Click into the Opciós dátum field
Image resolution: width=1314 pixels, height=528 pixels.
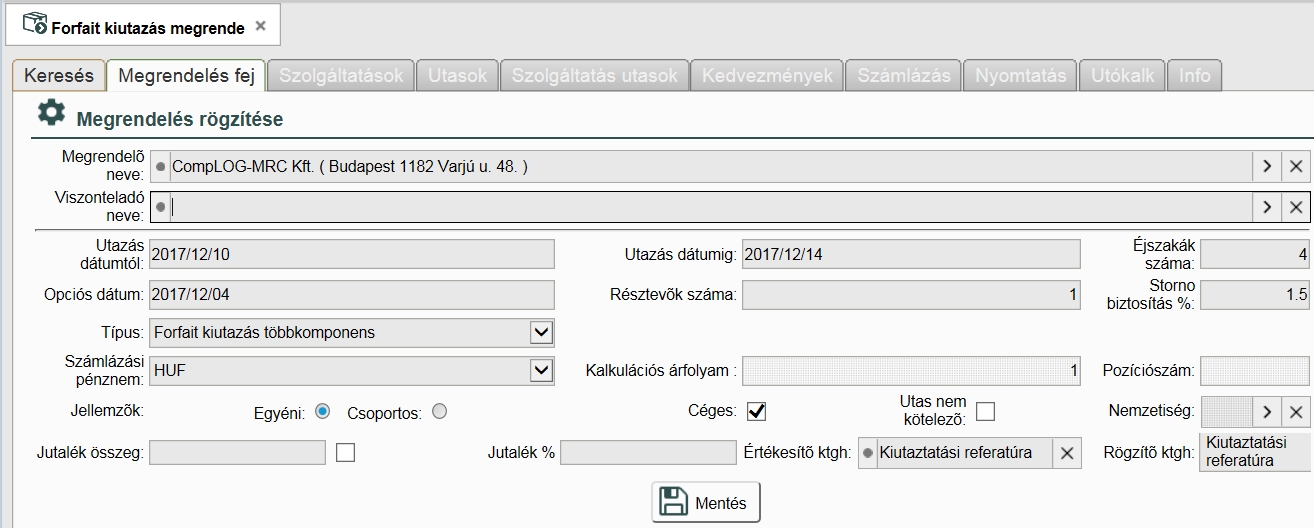click(350, 295)
